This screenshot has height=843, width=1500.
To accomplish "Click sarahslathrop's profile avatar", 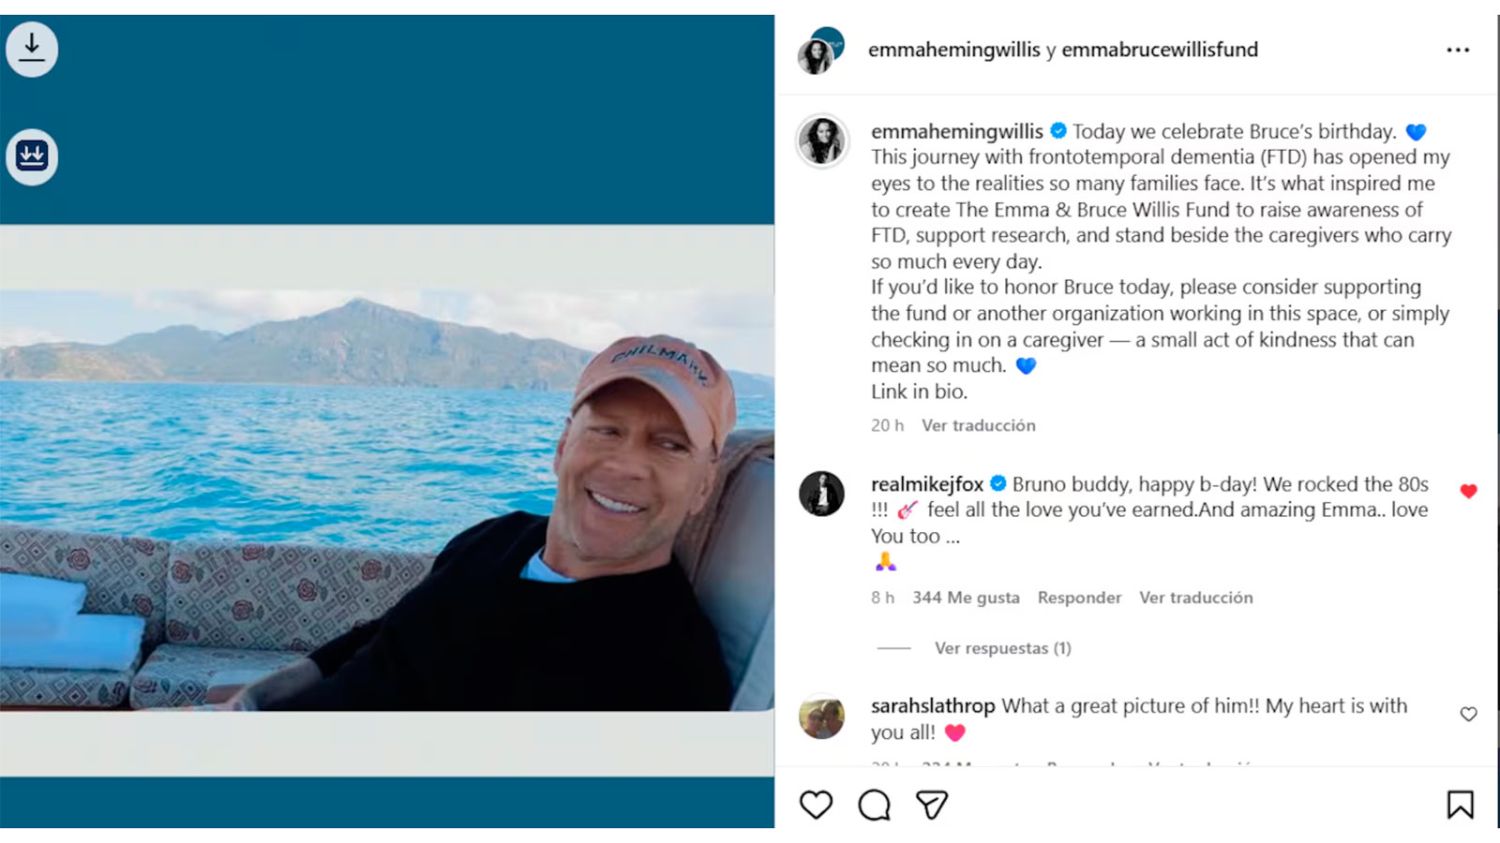I will point(821,717).
